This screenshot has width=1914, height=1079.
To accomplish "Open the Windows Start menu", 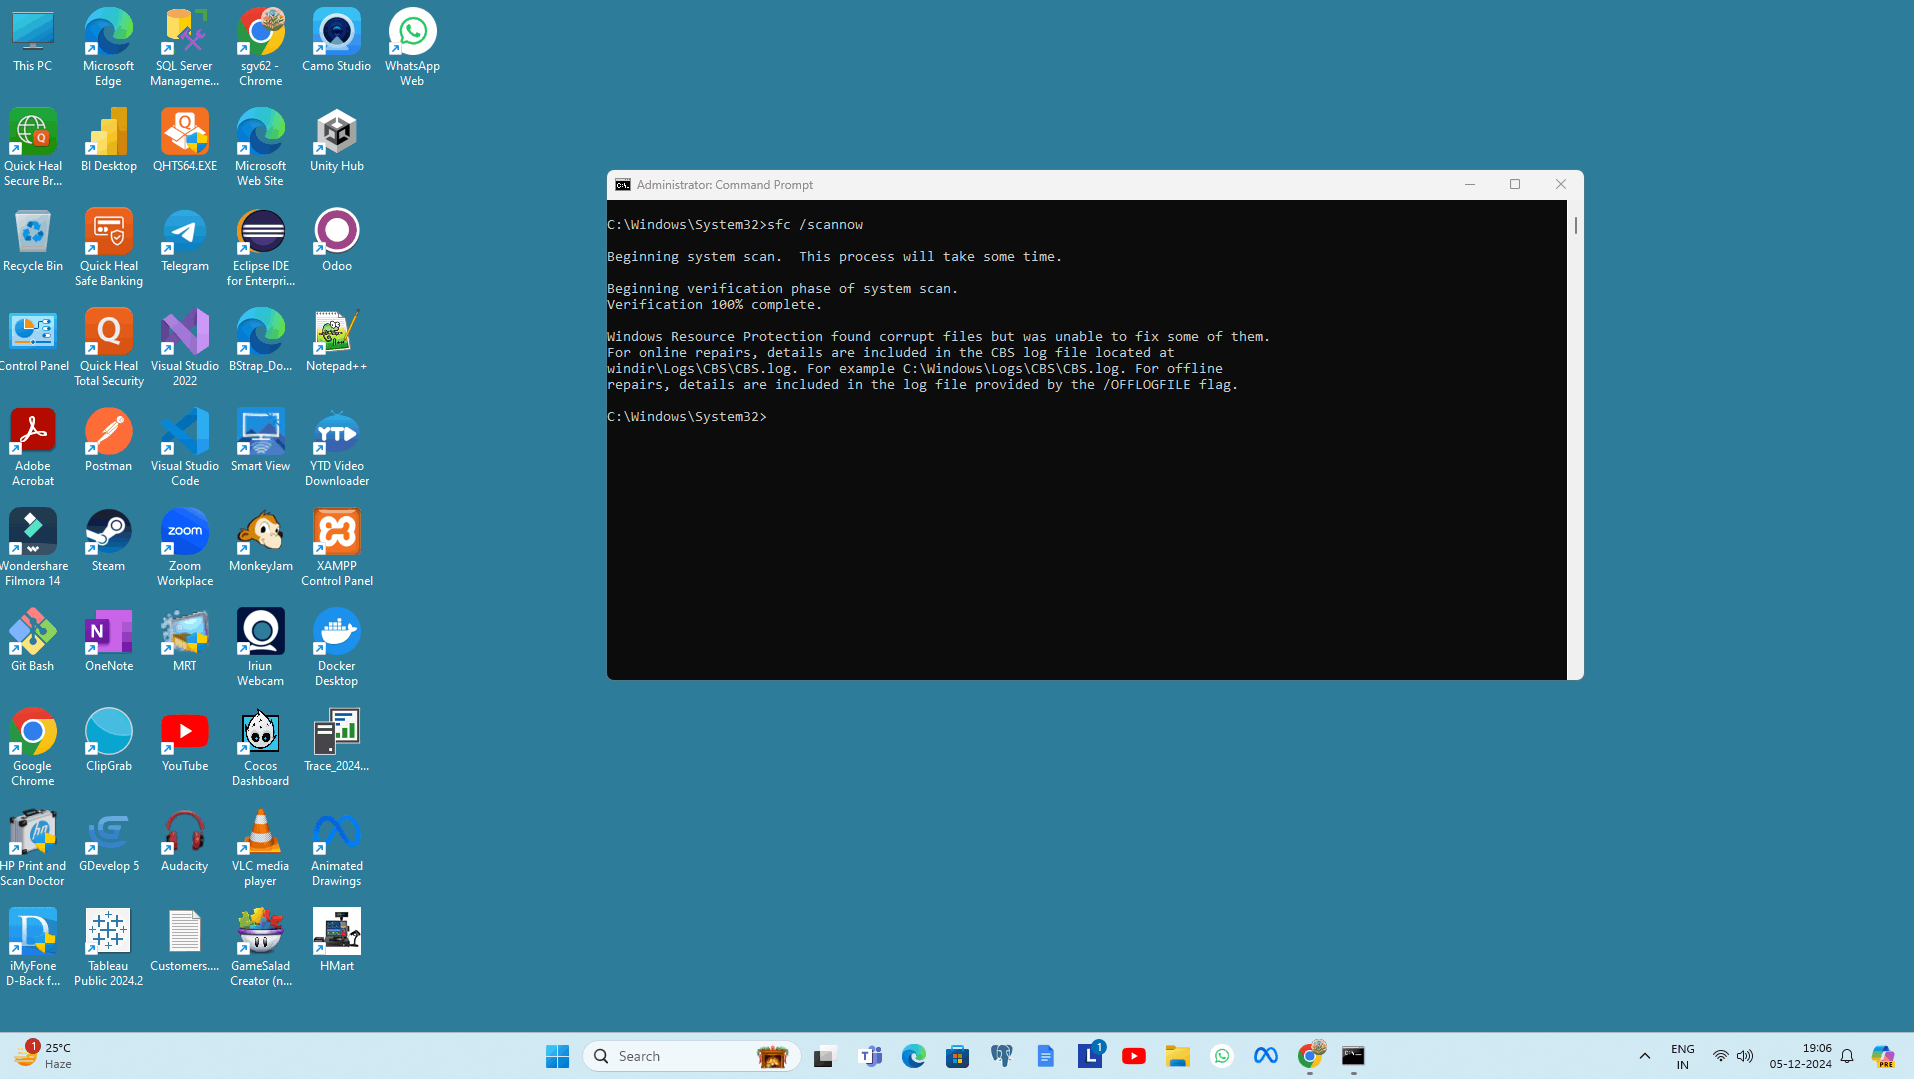I will pyautogui.click(x=557, y=1056).
